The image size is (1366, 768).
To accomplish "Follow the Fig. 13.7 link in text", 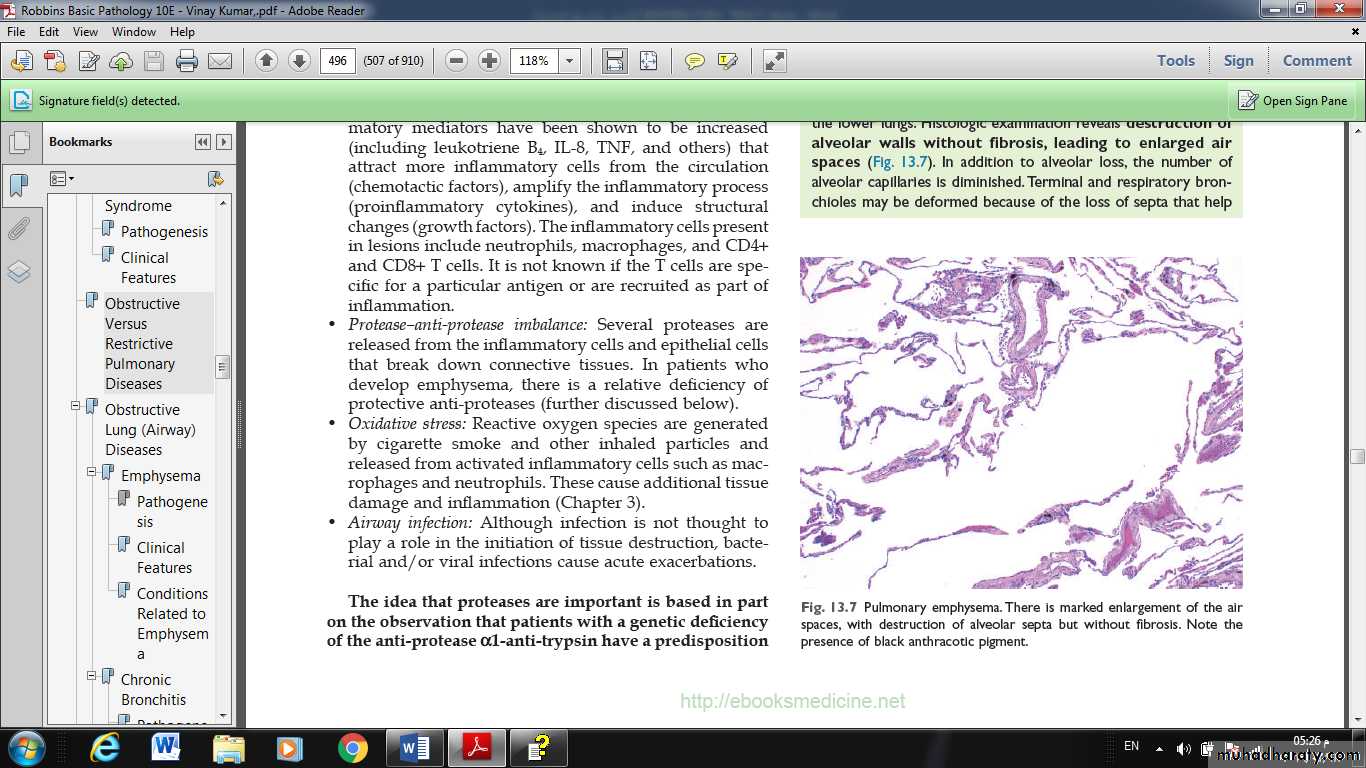I will coord(899,162).
